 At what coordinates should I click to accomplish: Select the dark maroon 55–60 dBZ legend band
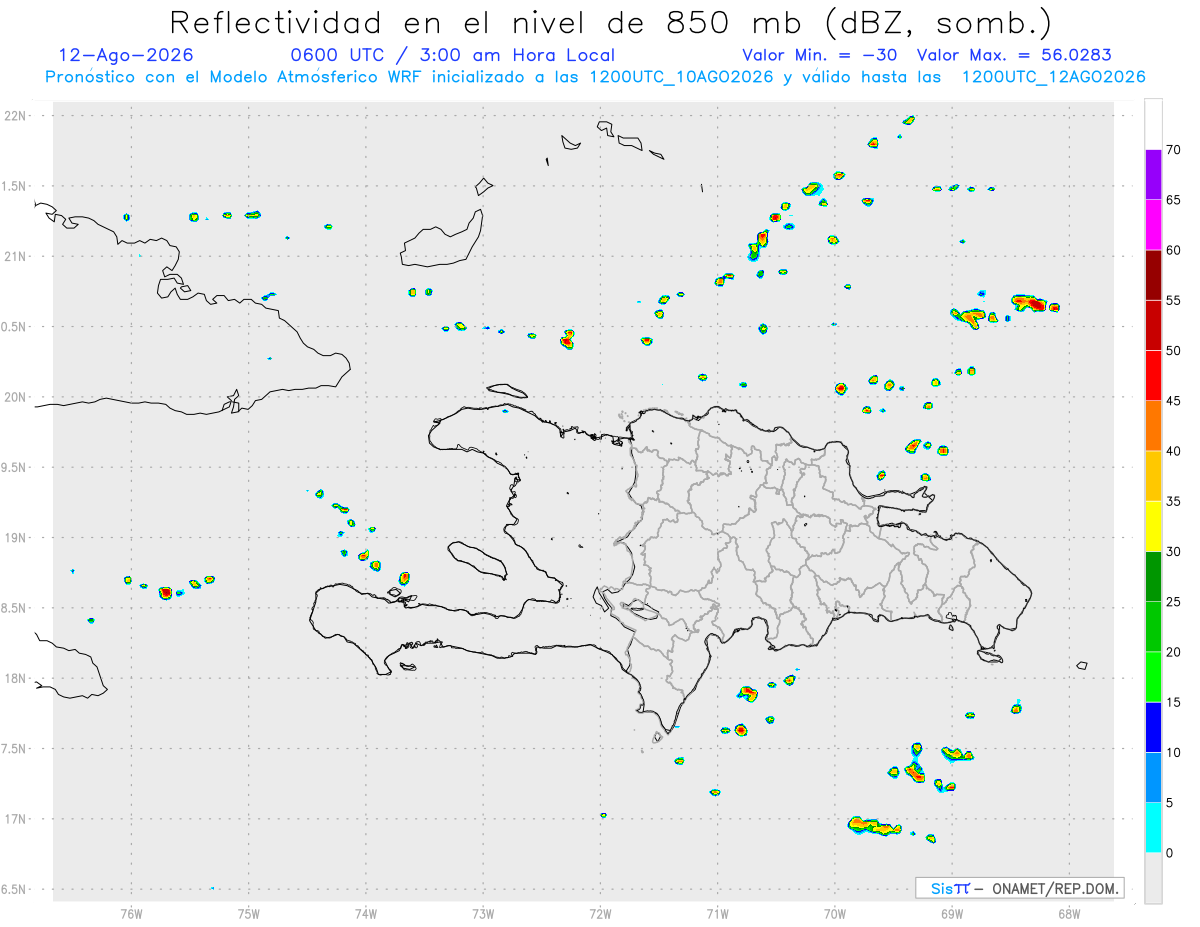tap(1153, 275)
